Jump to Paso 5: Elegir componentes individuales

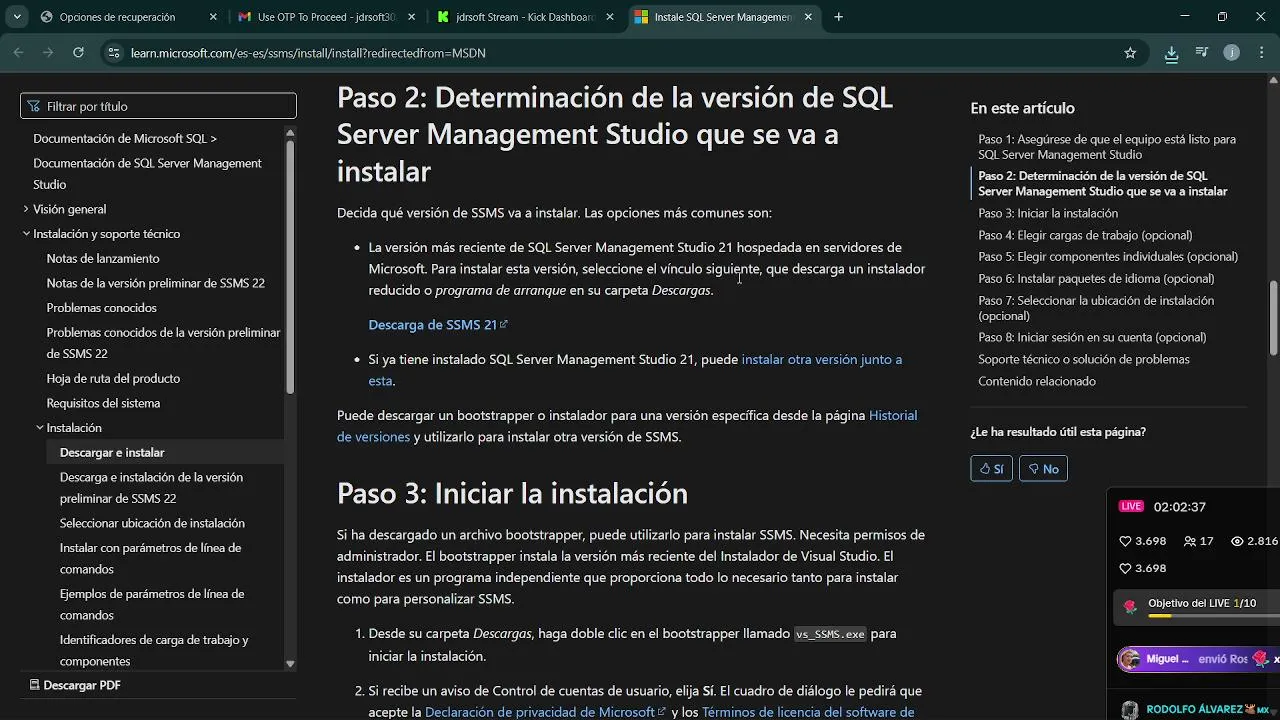click(x=1108, y=257)
